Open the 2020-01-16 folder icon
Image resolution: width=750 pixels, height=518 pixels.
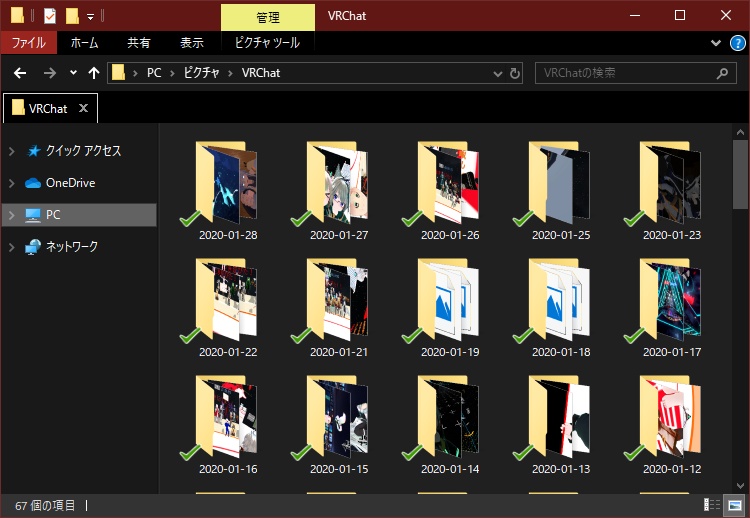pos(226,417)
